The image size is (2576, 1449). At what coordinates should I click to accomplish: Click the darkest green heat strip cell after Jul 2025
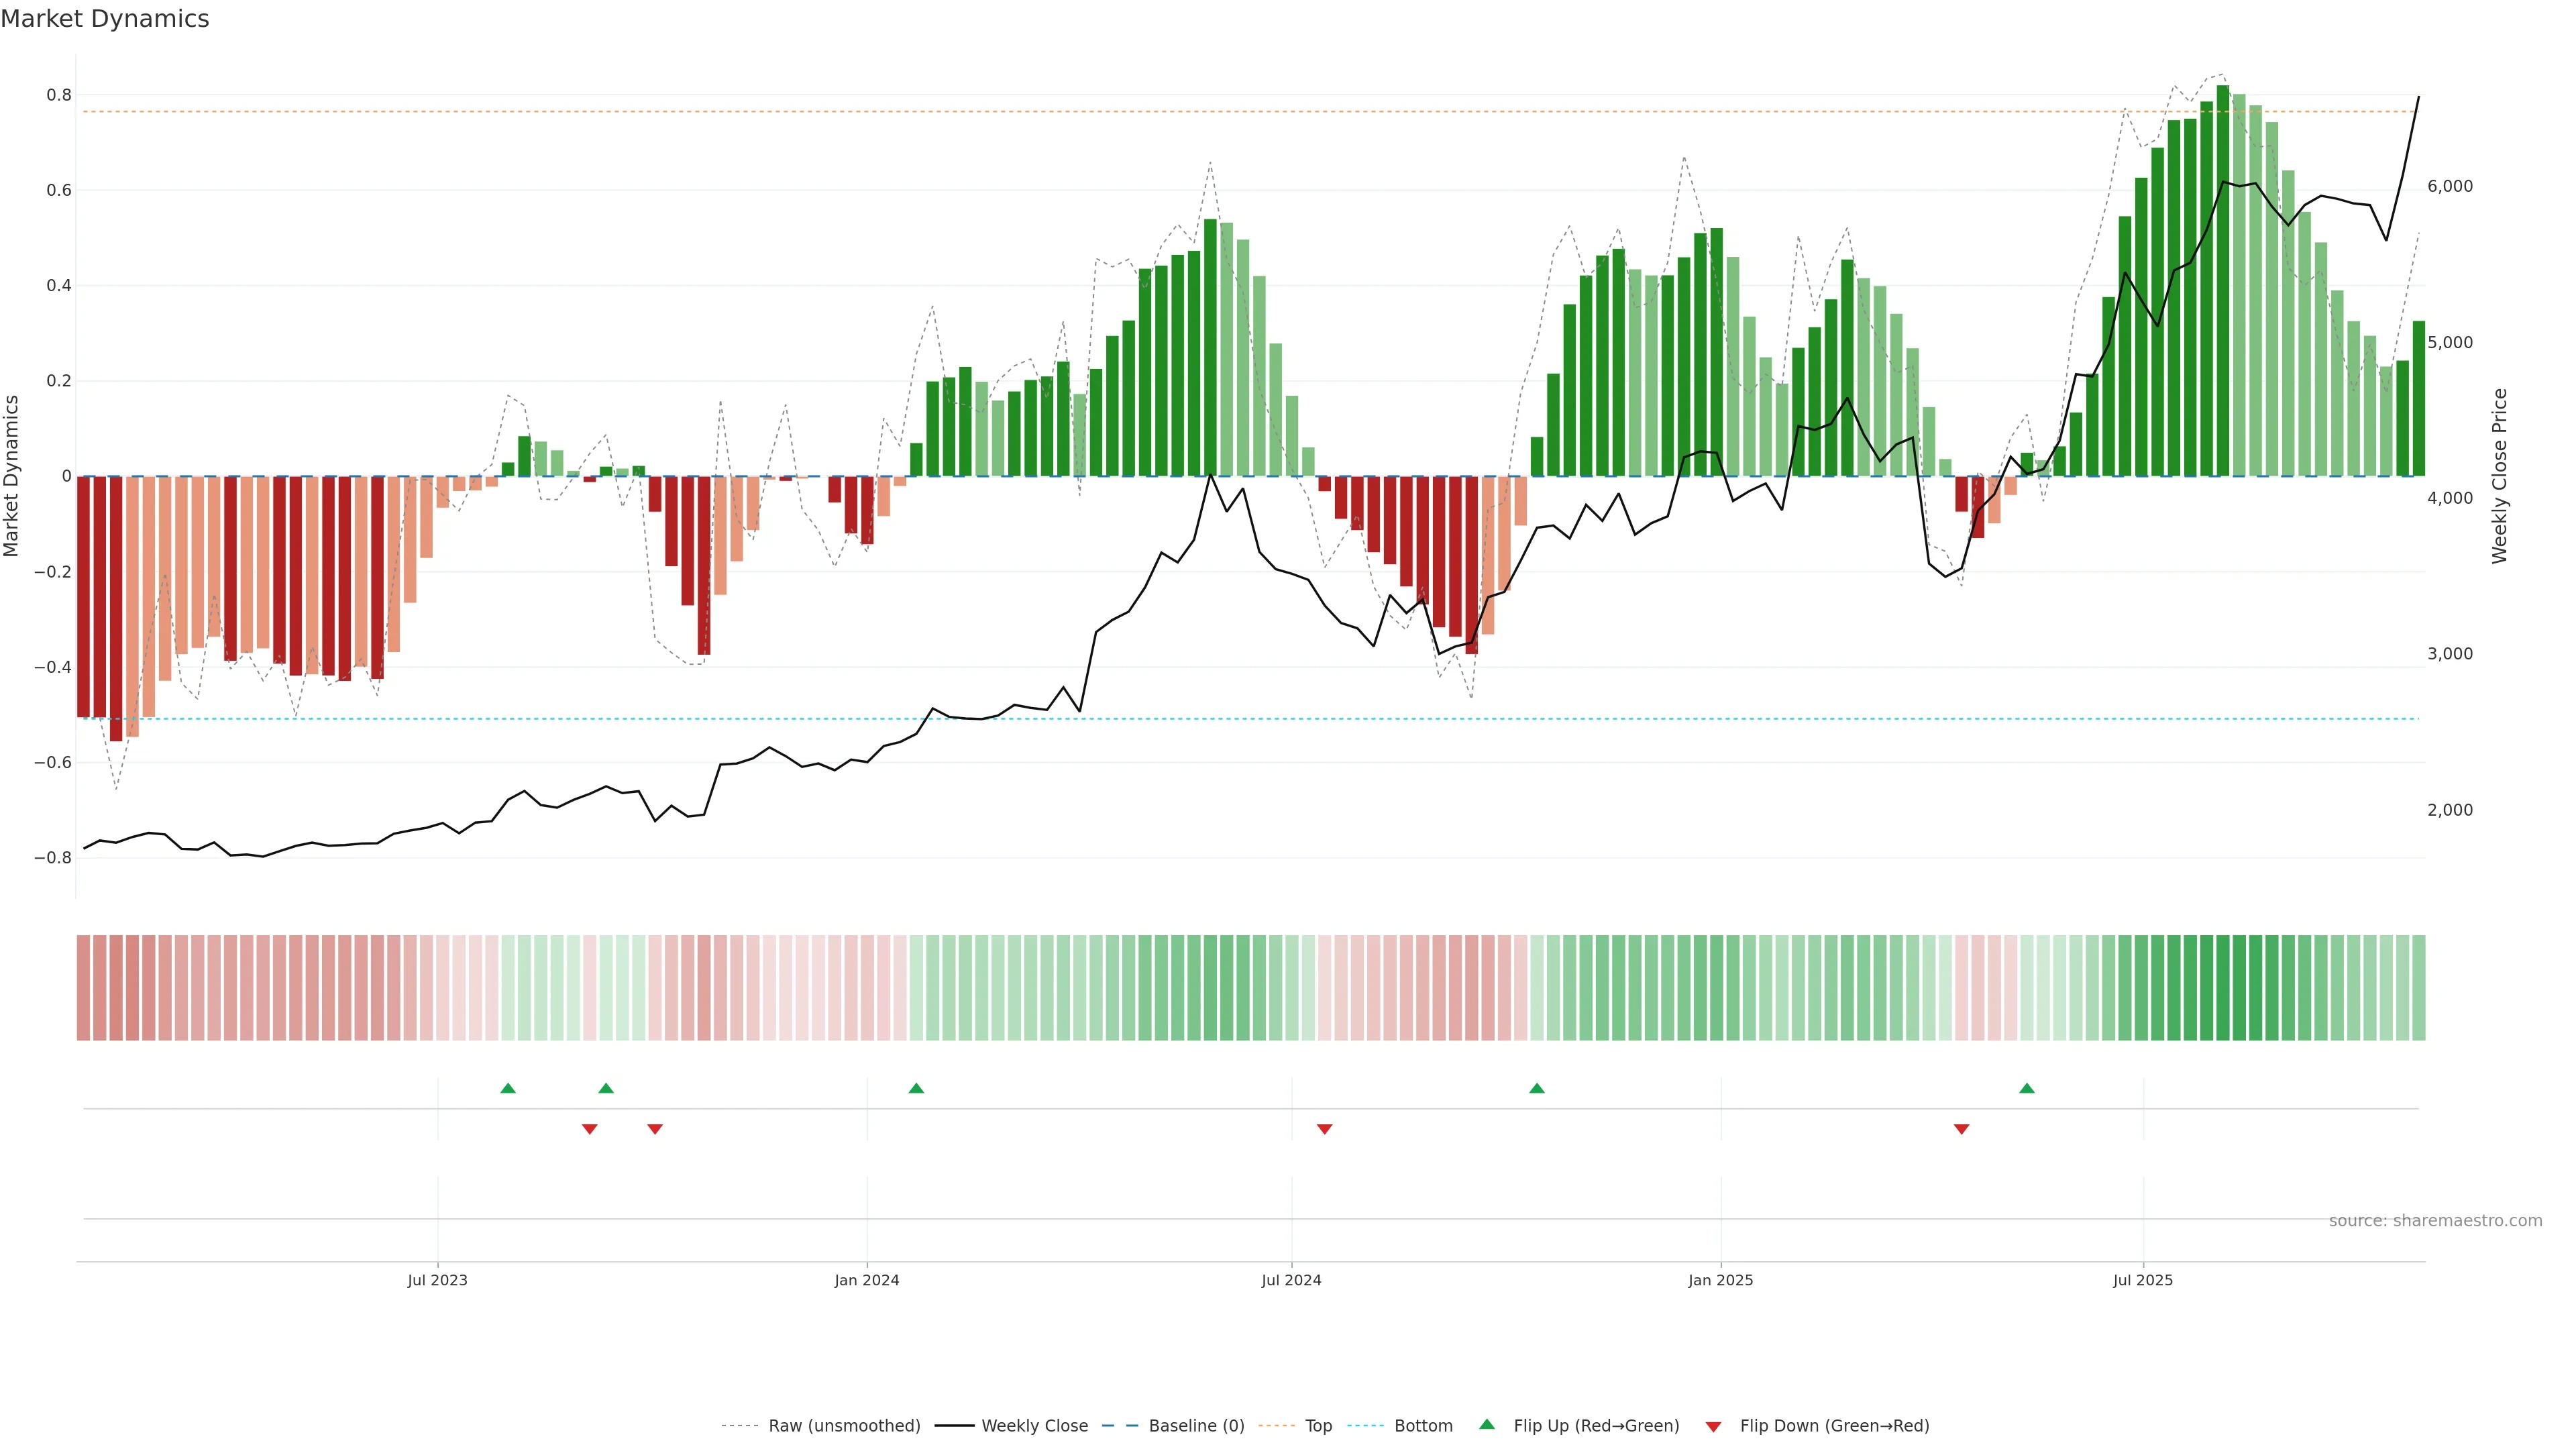pos(2223,987)
